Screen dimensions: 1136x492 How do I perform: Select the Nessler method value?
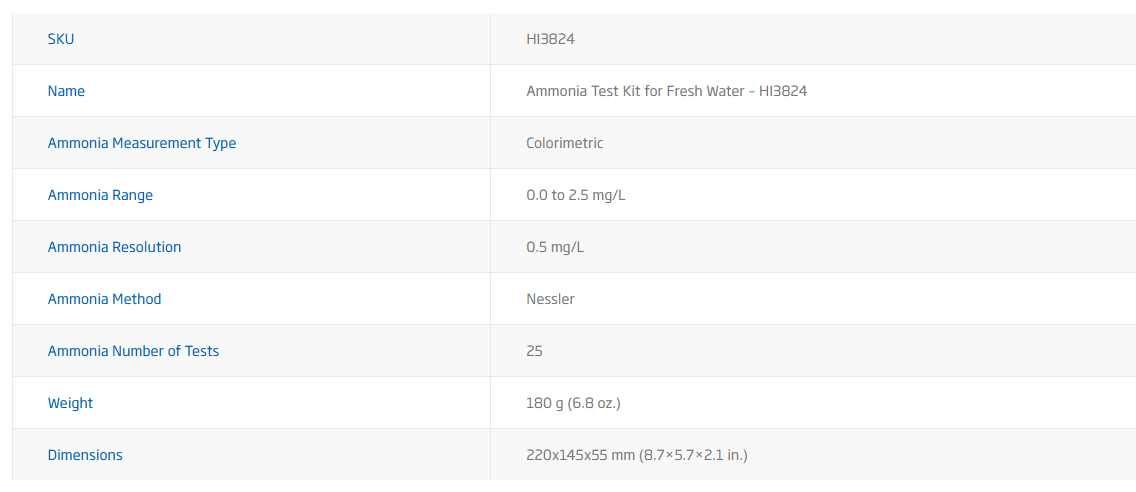point(550,299)
